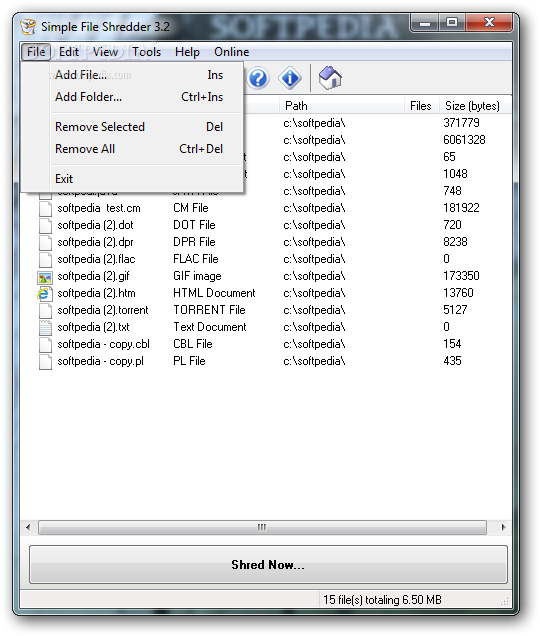540x636 pixels.
Task: Click file icon next to softpedia (2).dot
Action: coord(45,226)
